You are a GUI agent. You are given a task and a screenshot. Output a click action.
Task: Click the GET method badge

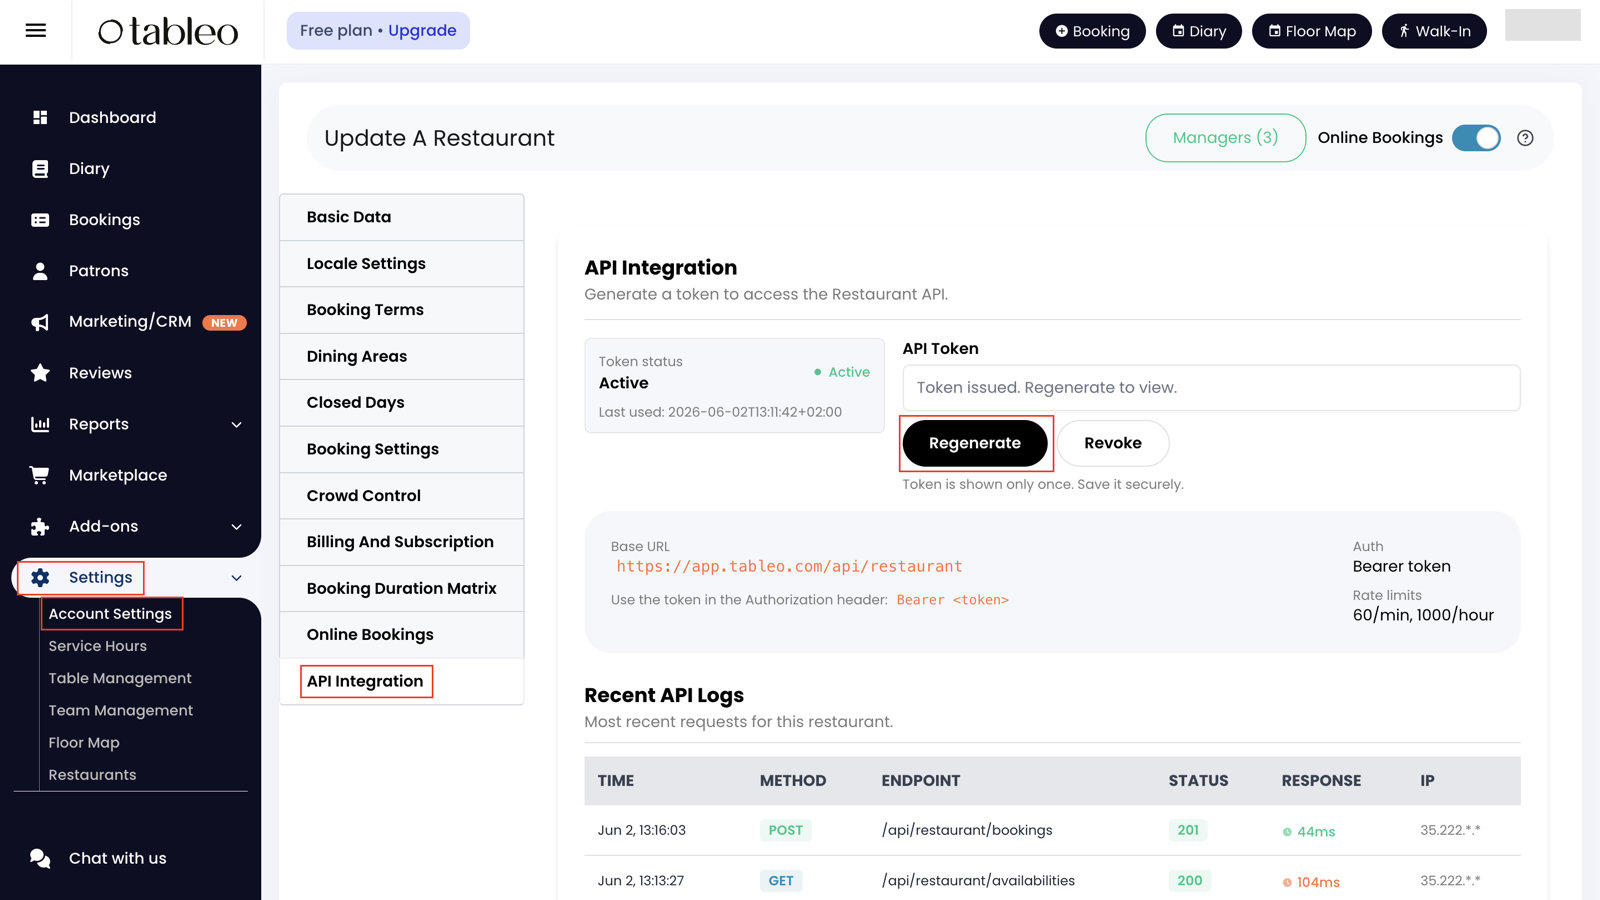coord(781,881)
